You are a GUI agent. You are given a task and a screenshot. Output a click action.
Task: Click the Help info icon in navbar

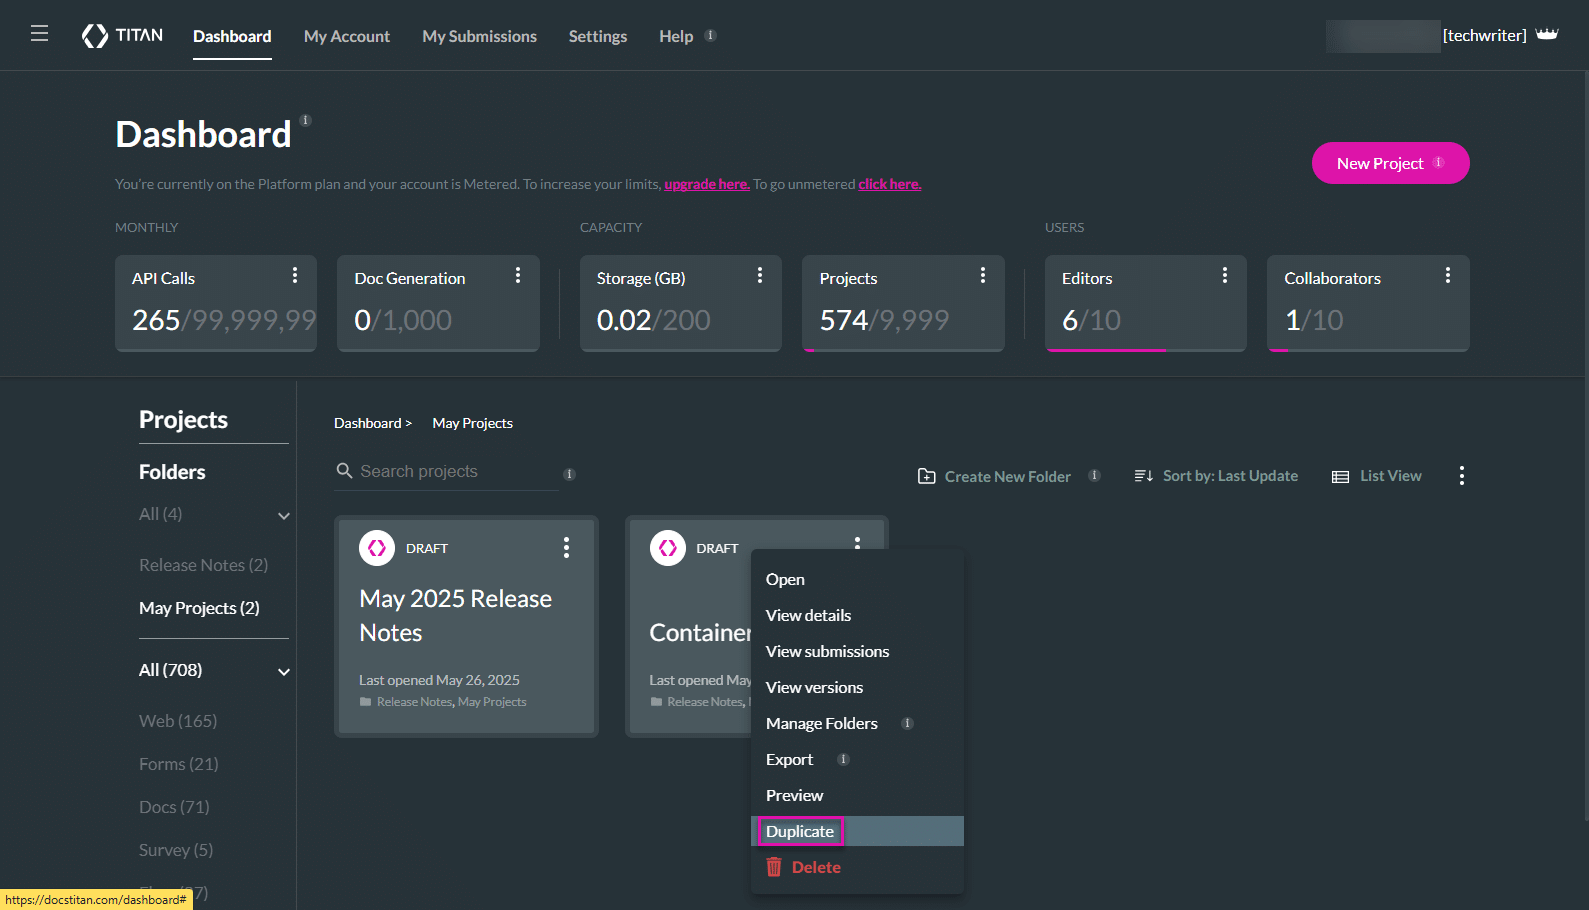pyautogui.click(x=710, y=36)
